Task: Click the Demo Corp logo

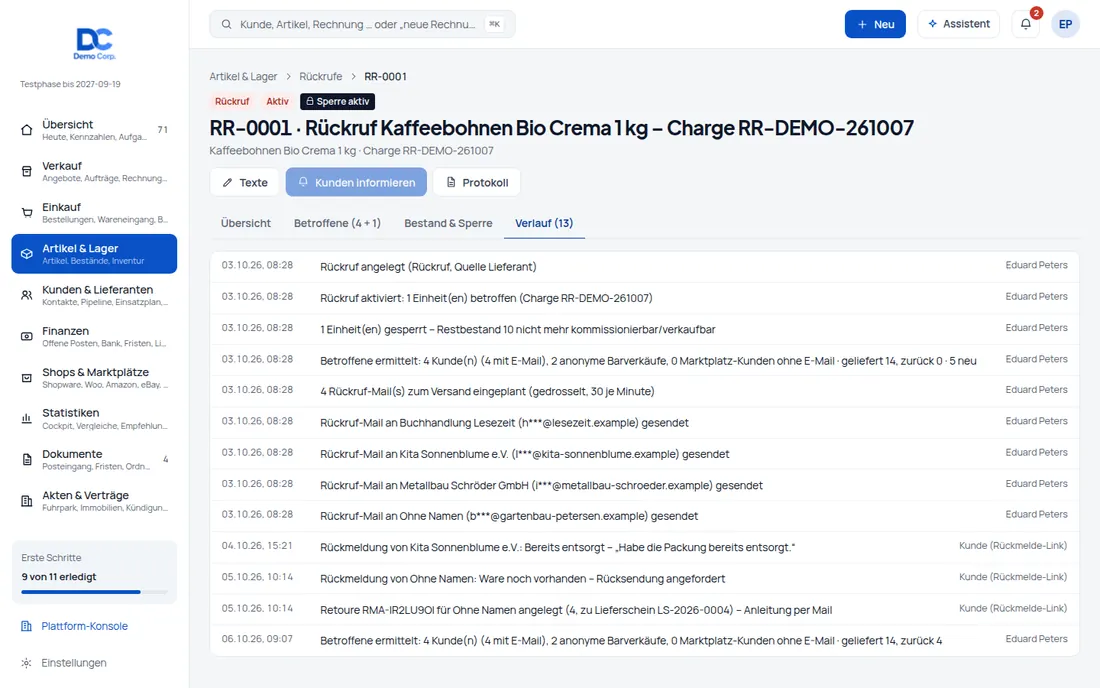Action: [x=95, y=43]
